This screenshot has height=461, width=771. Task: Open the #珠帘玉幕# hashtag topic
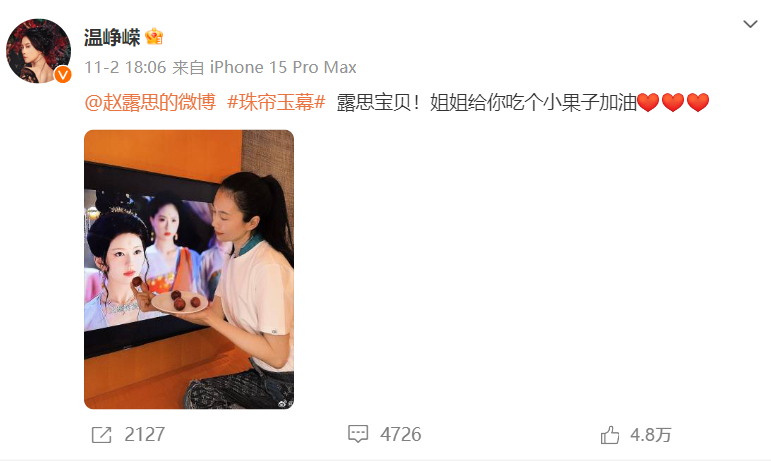coord(276,103)
